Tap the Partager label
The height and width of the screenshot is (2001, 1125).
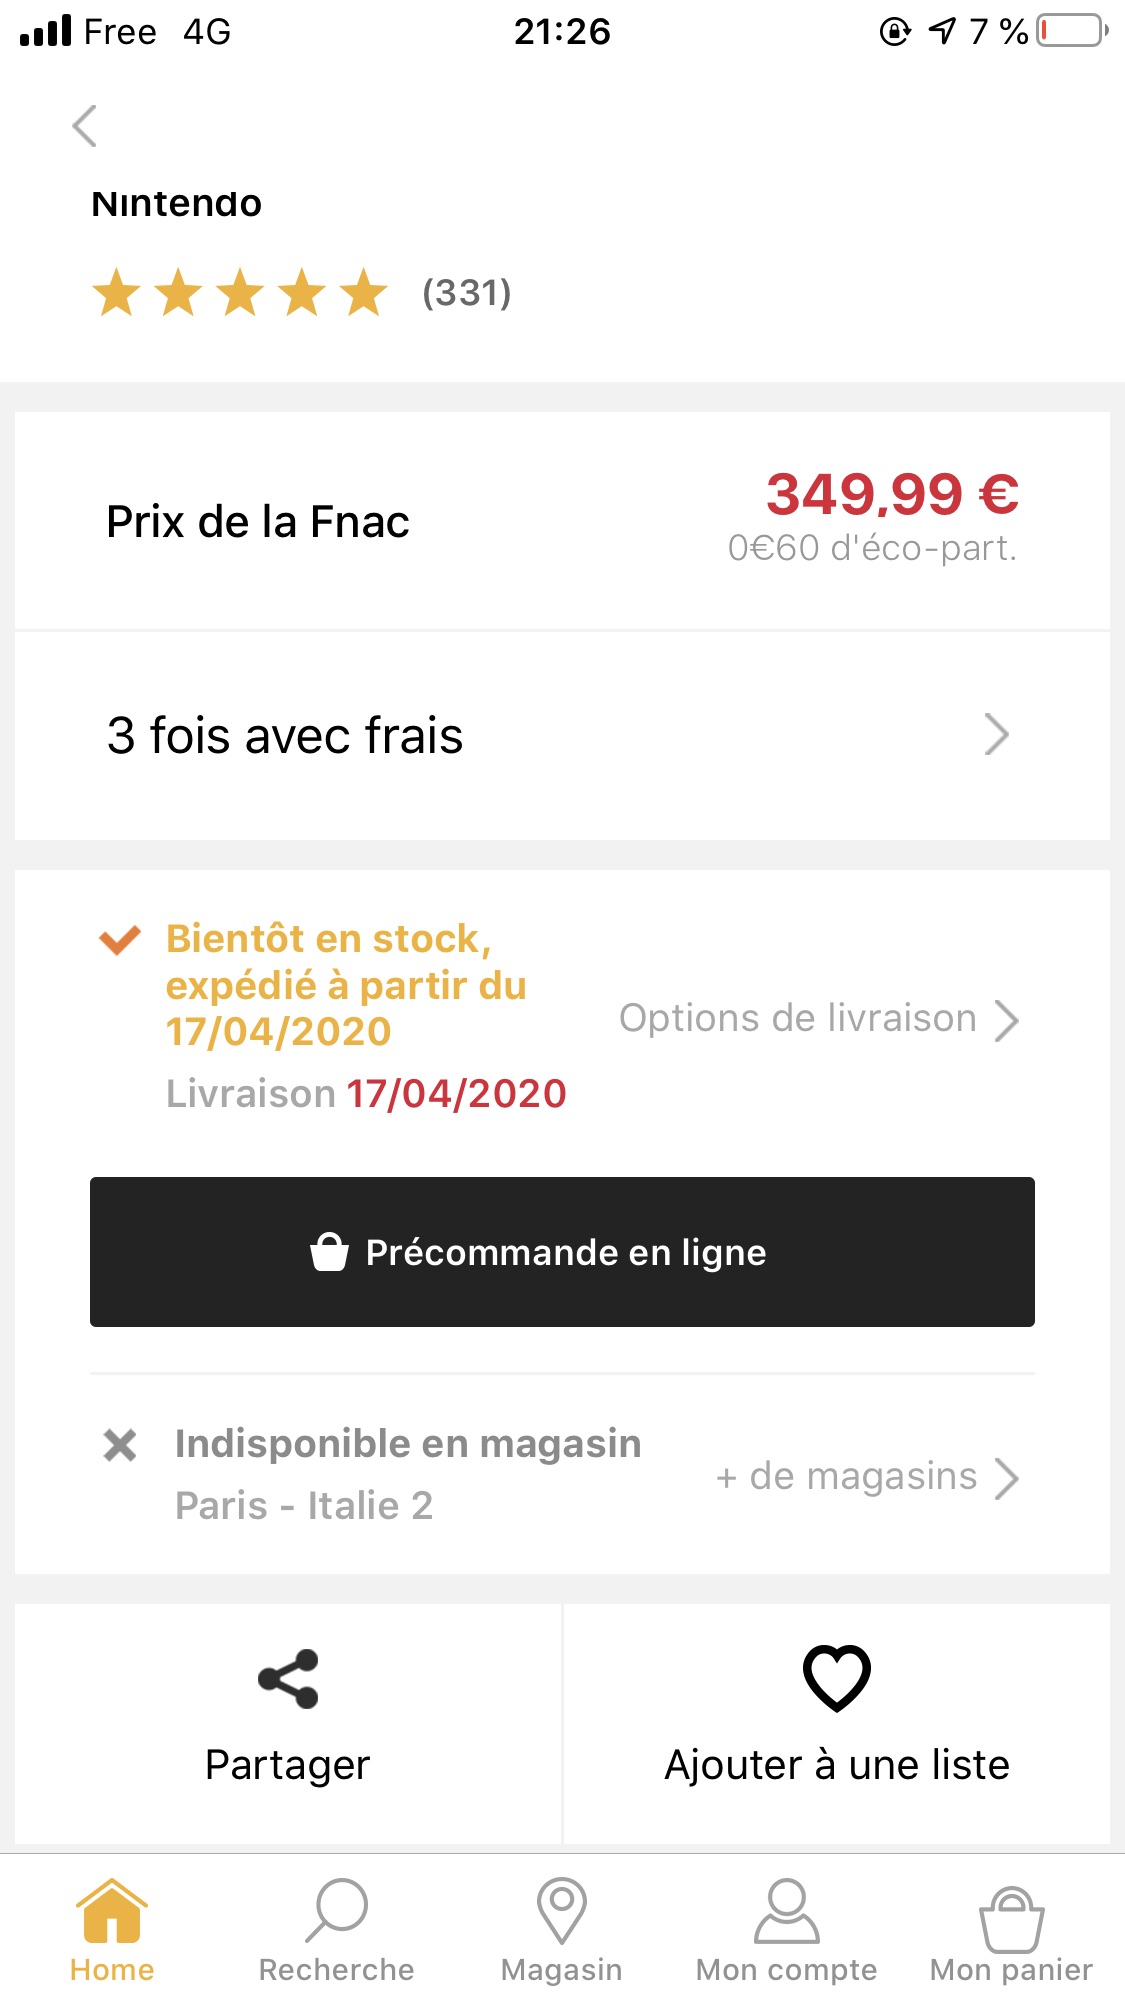[x=288, y=1766]
